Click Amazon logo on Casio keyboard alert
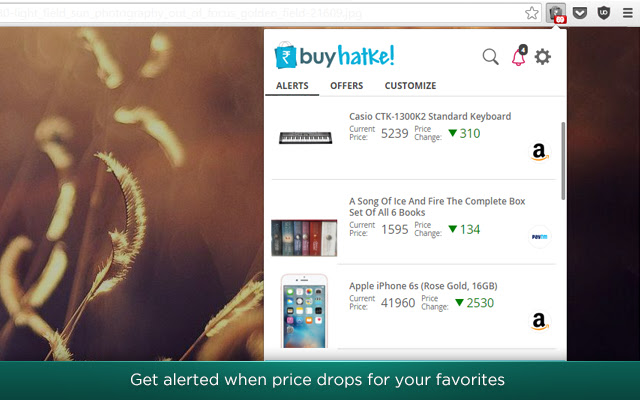This screenshot has height=400, width=640. [539, 152]
